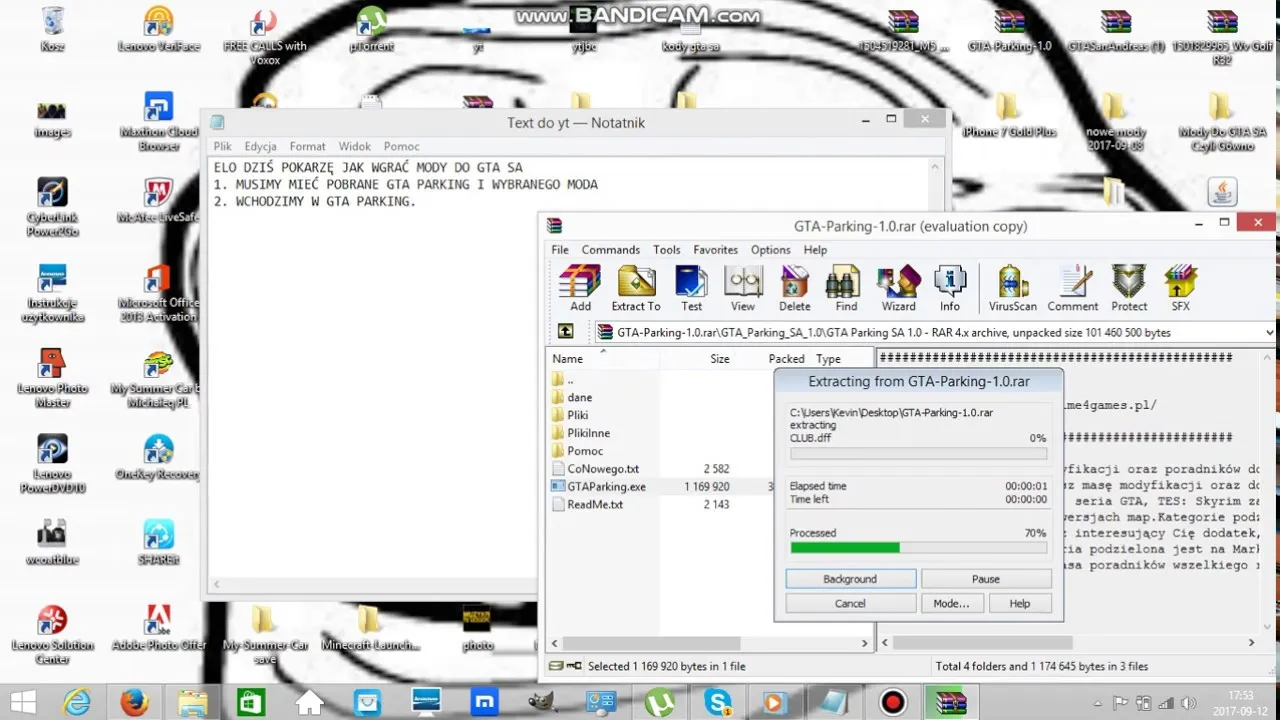Click the green Processed progress bar

[x=918, y=548]
